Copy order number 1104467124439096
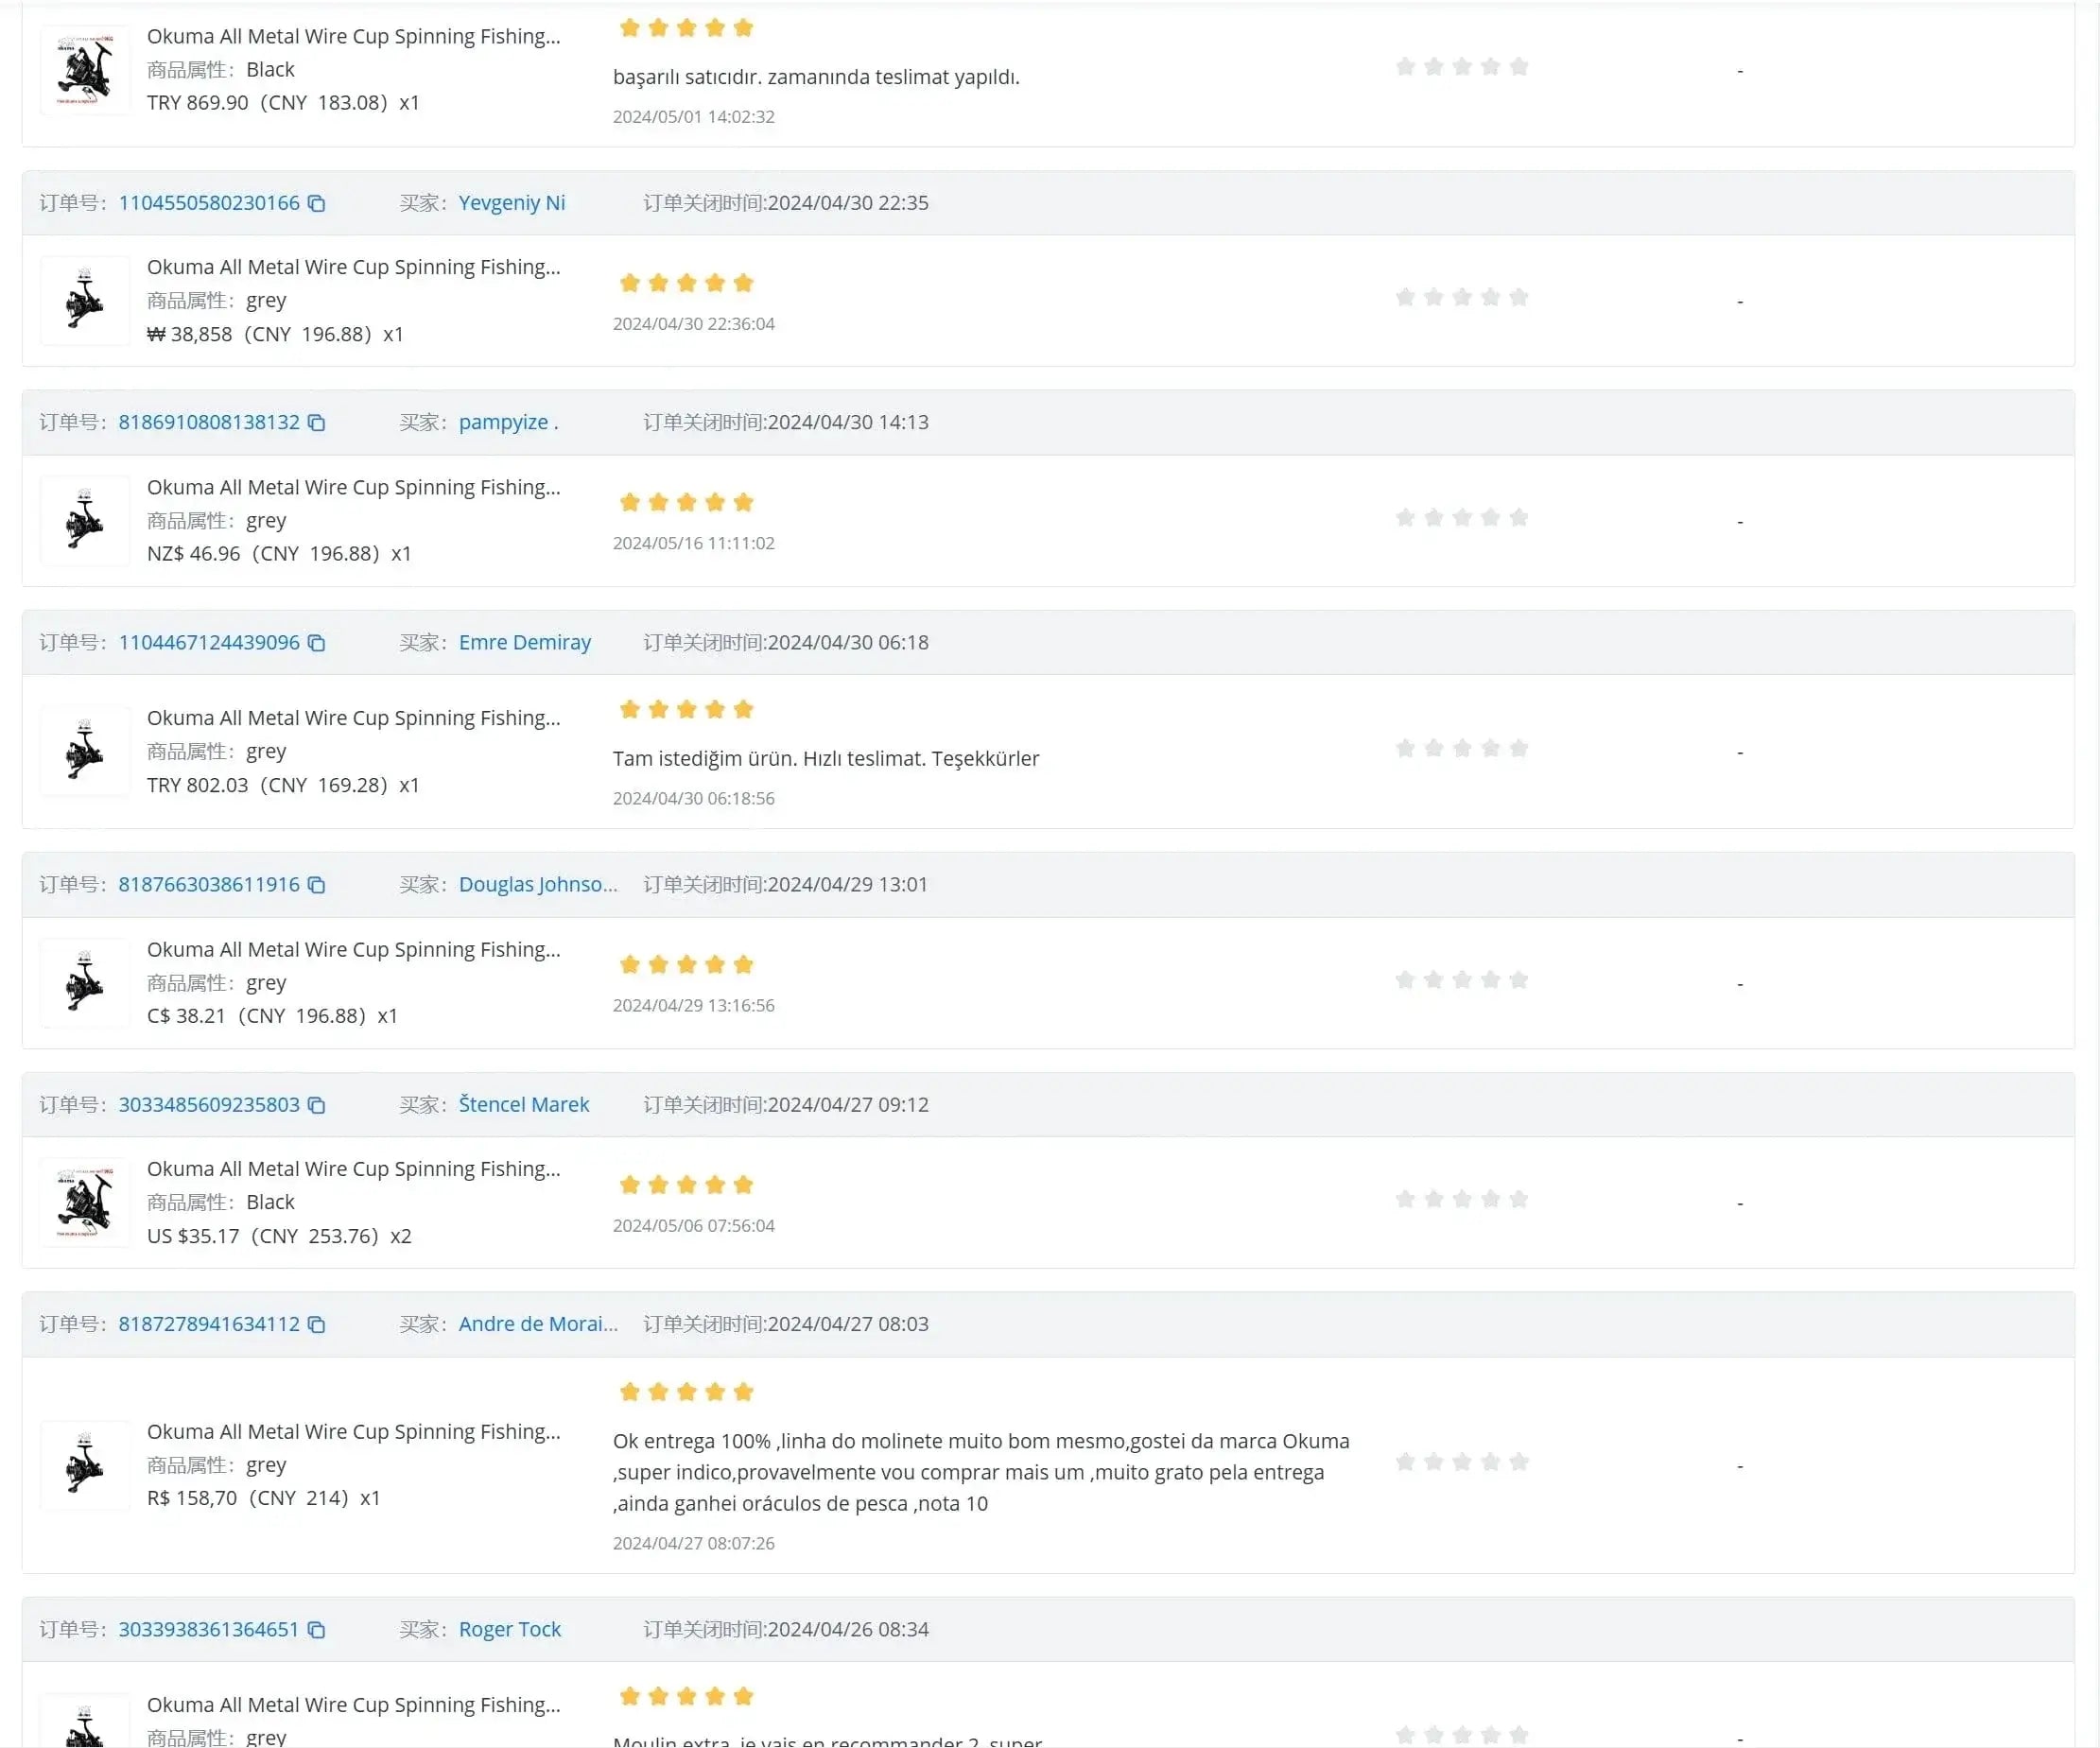 [x=316, y=643]
